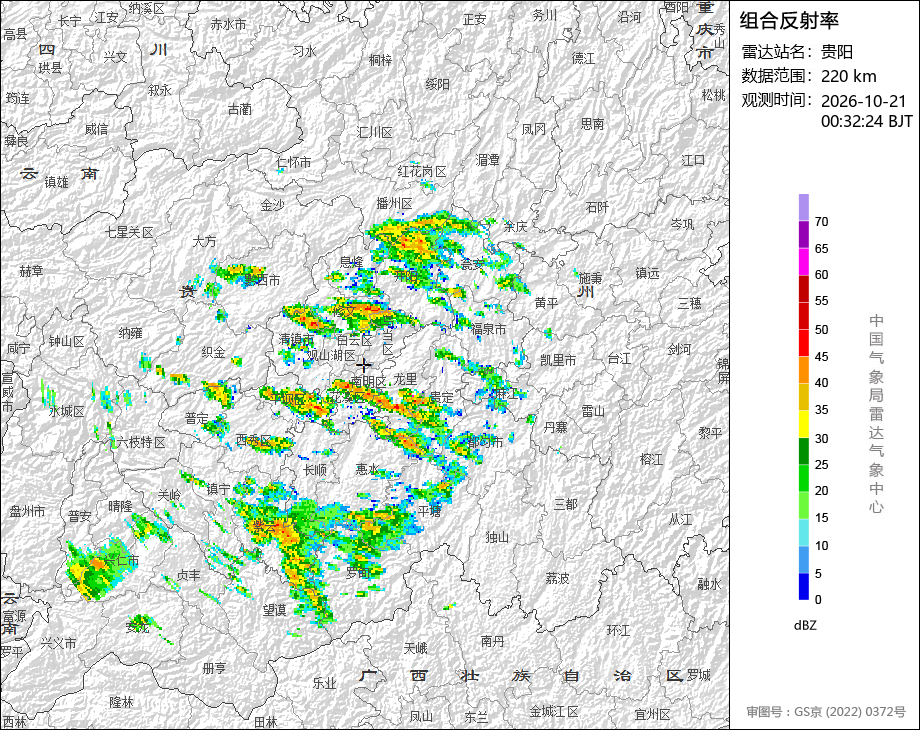The height and width of the screenshot is (730, 920).
Task: Select the observation date "2026-10-21"
Action: point(864,101)
